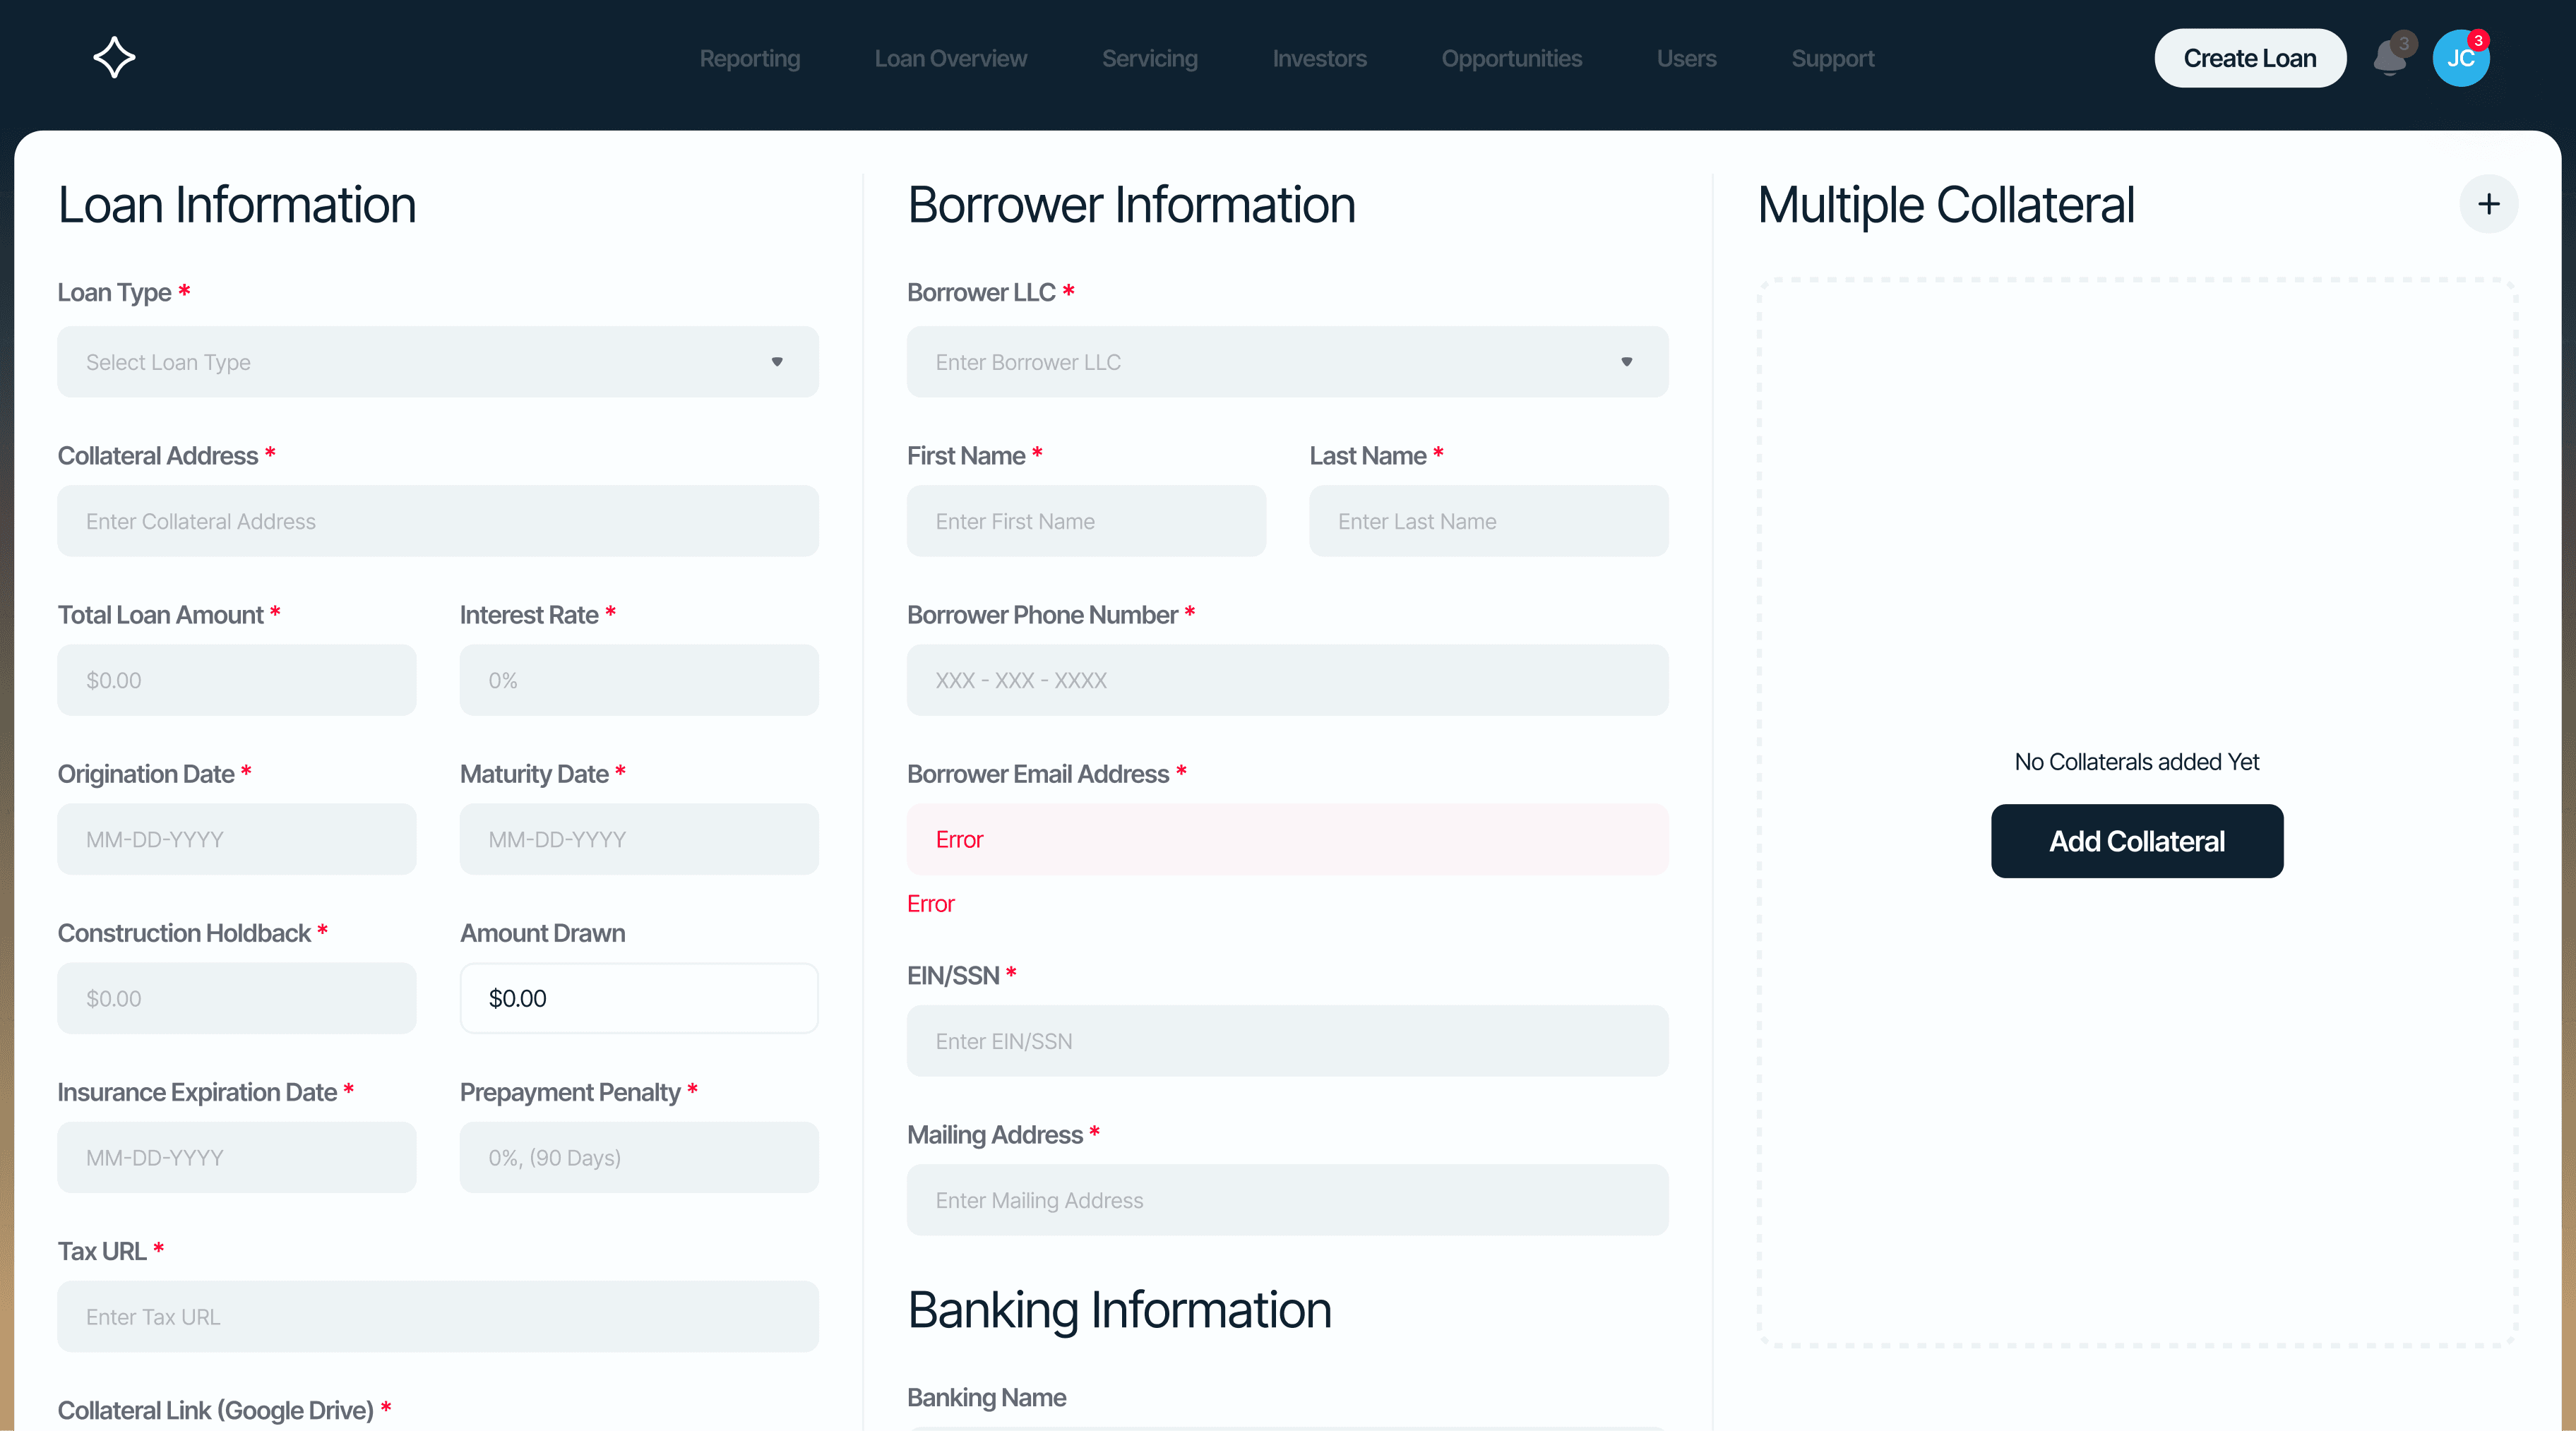Select the Tax URL input

[438, 1317]
